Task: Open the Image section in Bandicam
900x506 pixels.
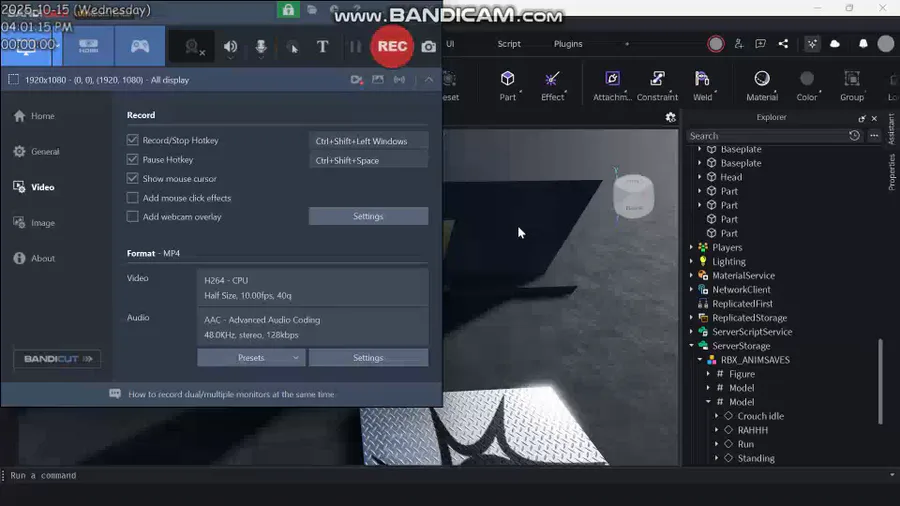Action: pyautogui.click(x=34, y=223)
